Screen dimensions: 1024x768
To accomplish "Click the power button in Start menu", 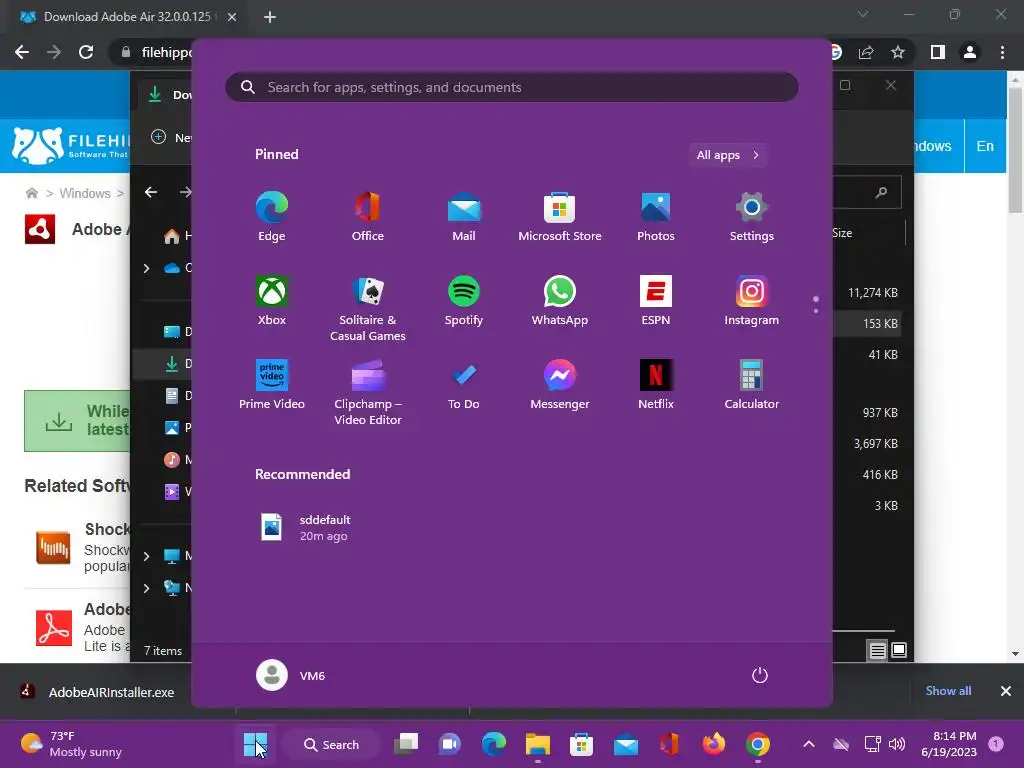I will click(x=760, y=675).
